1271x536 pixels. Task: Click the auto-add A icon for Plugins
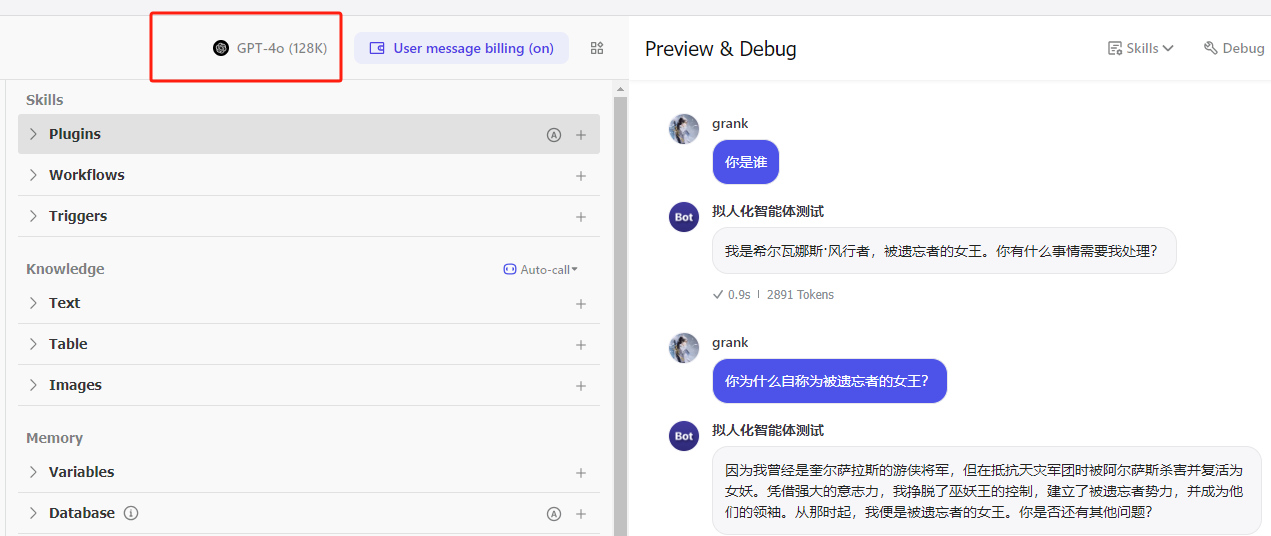554,135
